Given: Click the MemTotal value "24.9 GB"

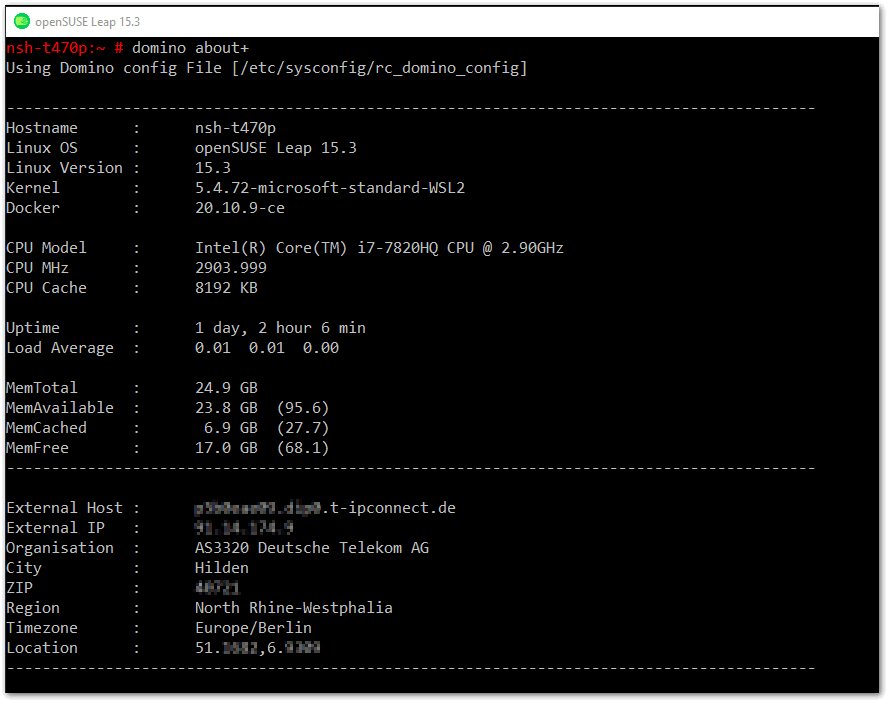Looking at the screenshot, I should click(x=226, y=388).
